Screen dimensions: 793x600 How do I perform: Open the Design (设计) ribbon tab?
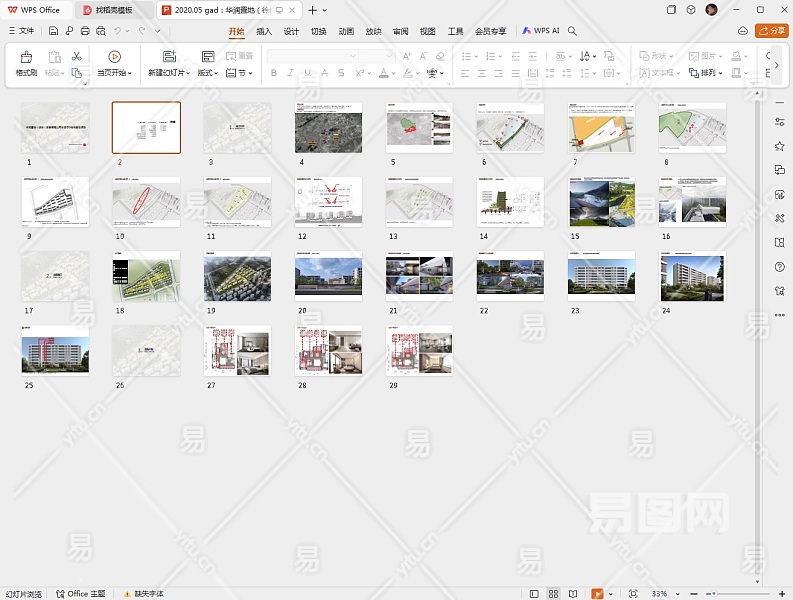click(x=291, y=31)
